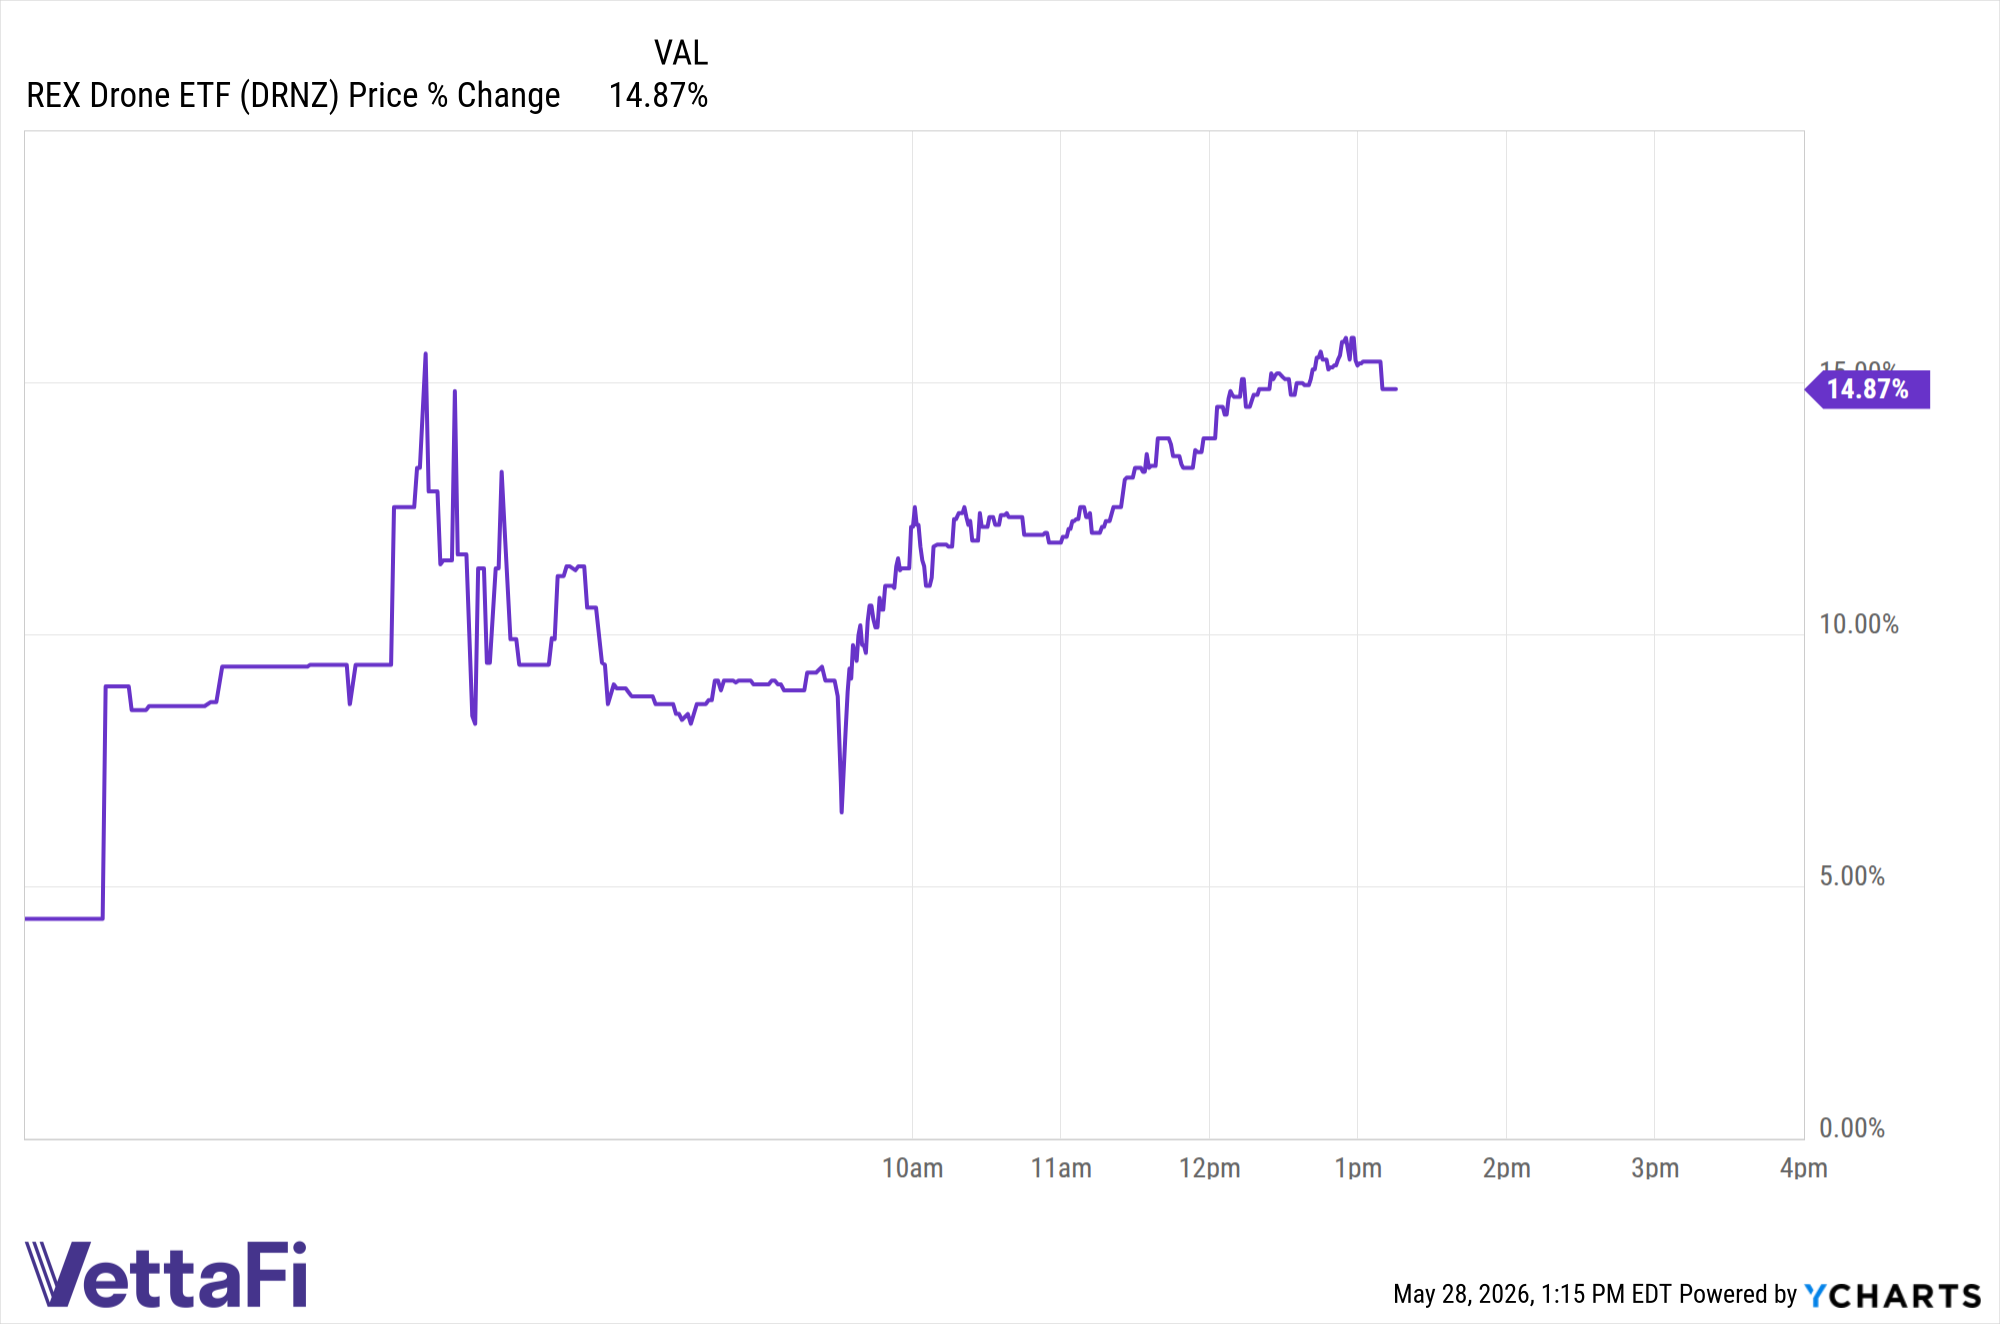This screenshot has height=1324, width=2000.
Task: Click the VAL column header
Action: [x=681, y=52]
